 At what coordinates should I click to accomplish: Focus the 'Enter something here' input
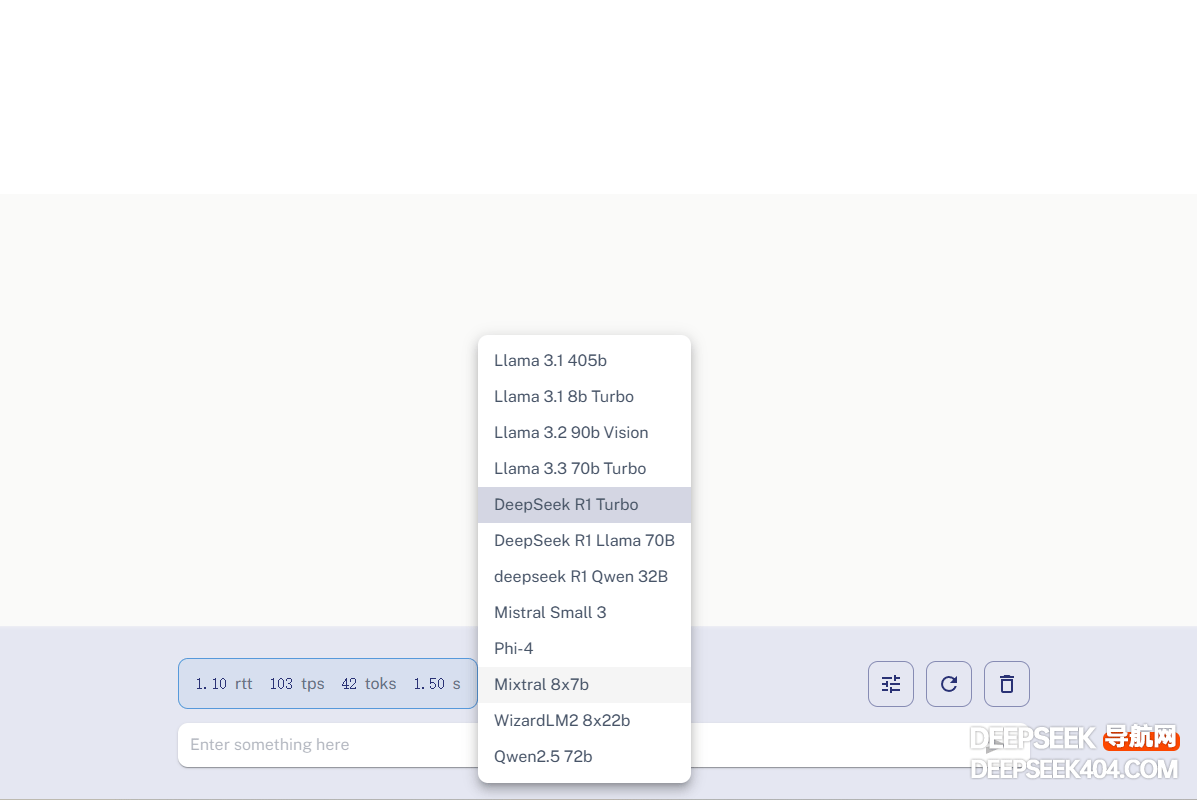coord(604,745)
